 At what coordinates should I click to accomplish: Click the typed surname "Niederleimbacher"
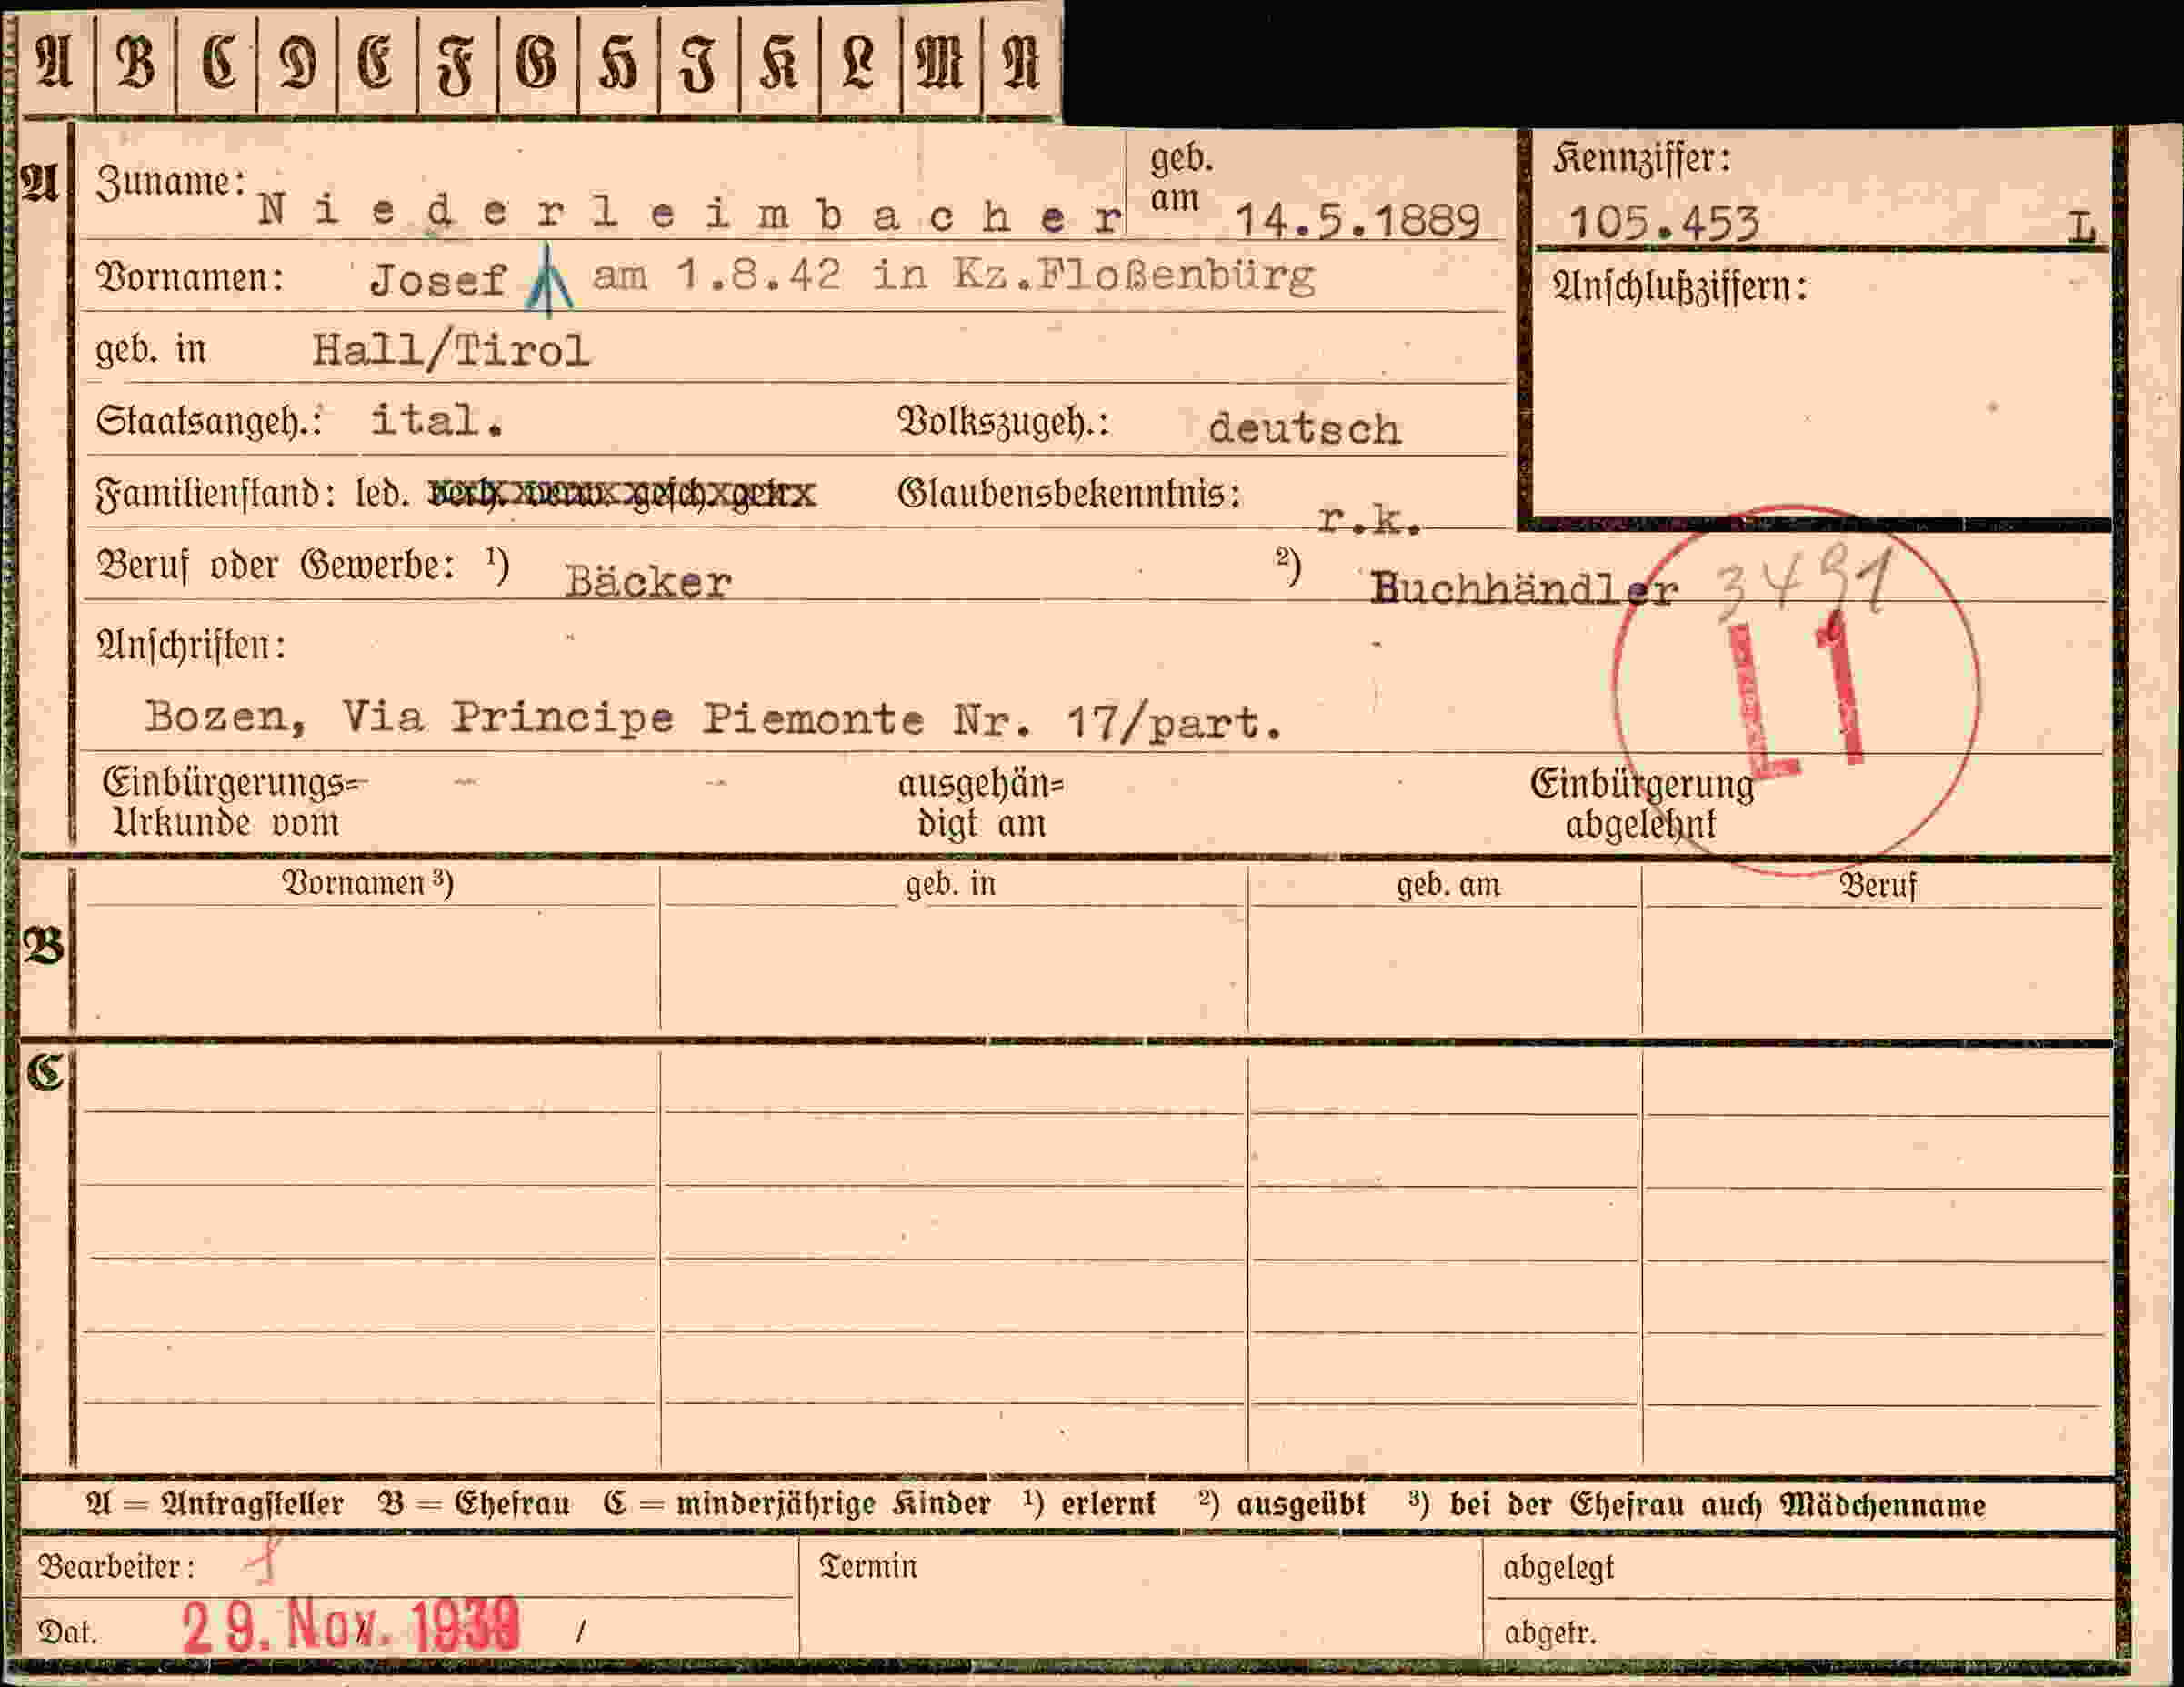pos(691,213)
